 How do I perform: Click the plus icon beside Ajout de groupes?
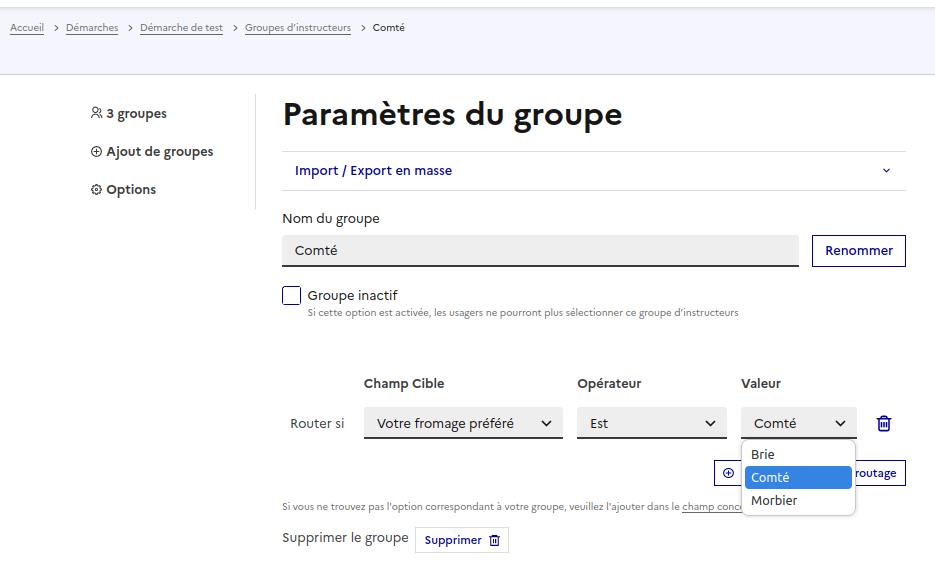point(96,152)
